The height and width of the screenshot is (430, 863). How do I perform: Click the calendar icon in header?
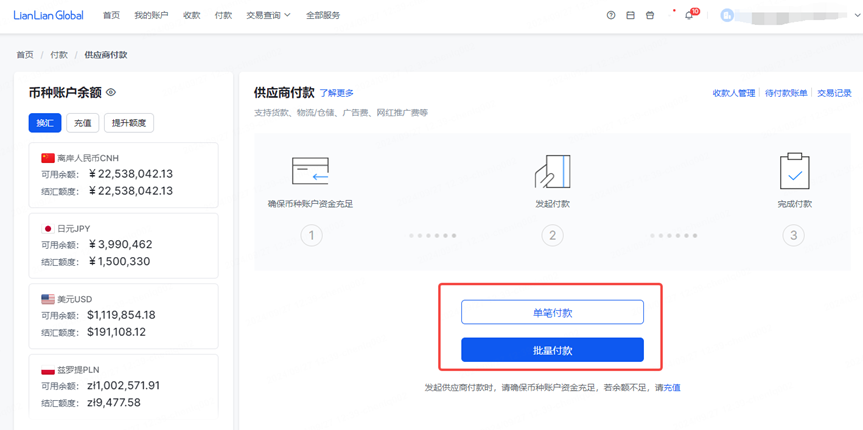coord(630,15)
